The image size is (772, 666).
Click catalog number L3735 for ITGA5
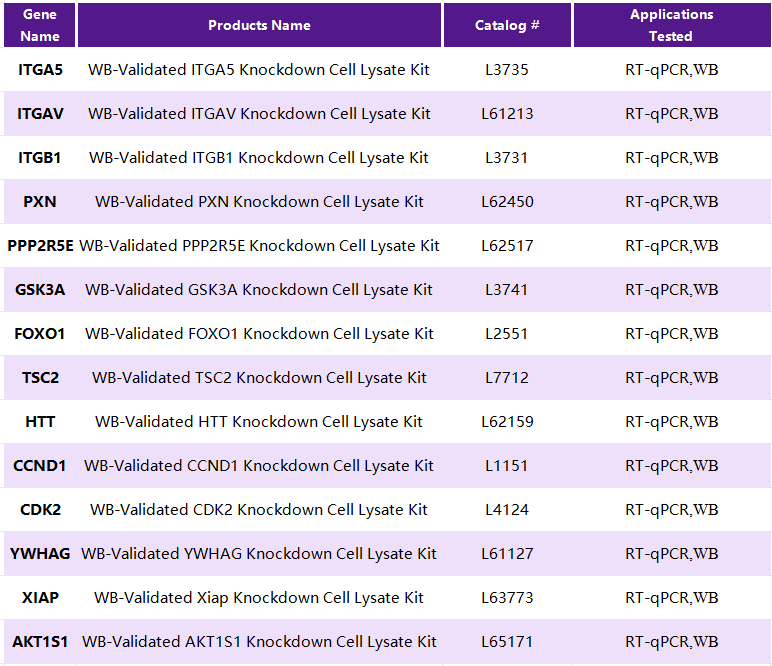coord(507,70)
